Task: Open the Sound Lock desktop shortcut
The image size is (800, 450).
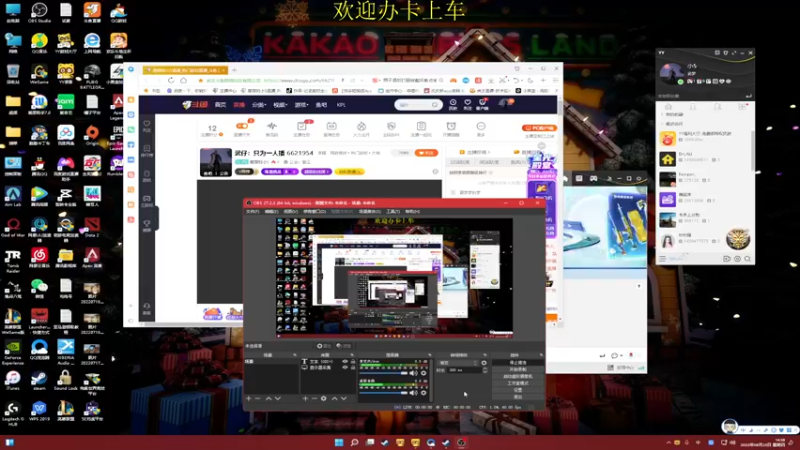Action: pos(65,380)
